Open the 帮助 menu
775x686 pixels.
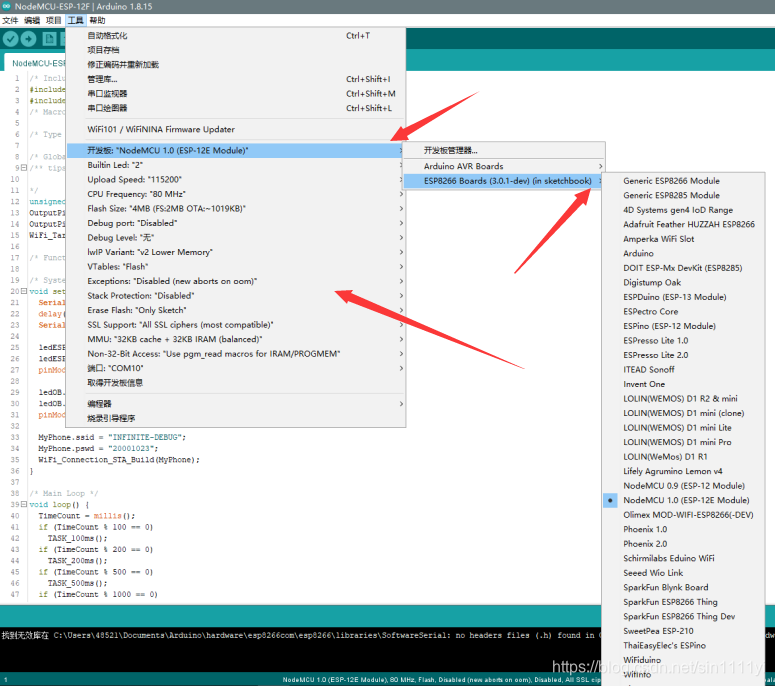97,20
